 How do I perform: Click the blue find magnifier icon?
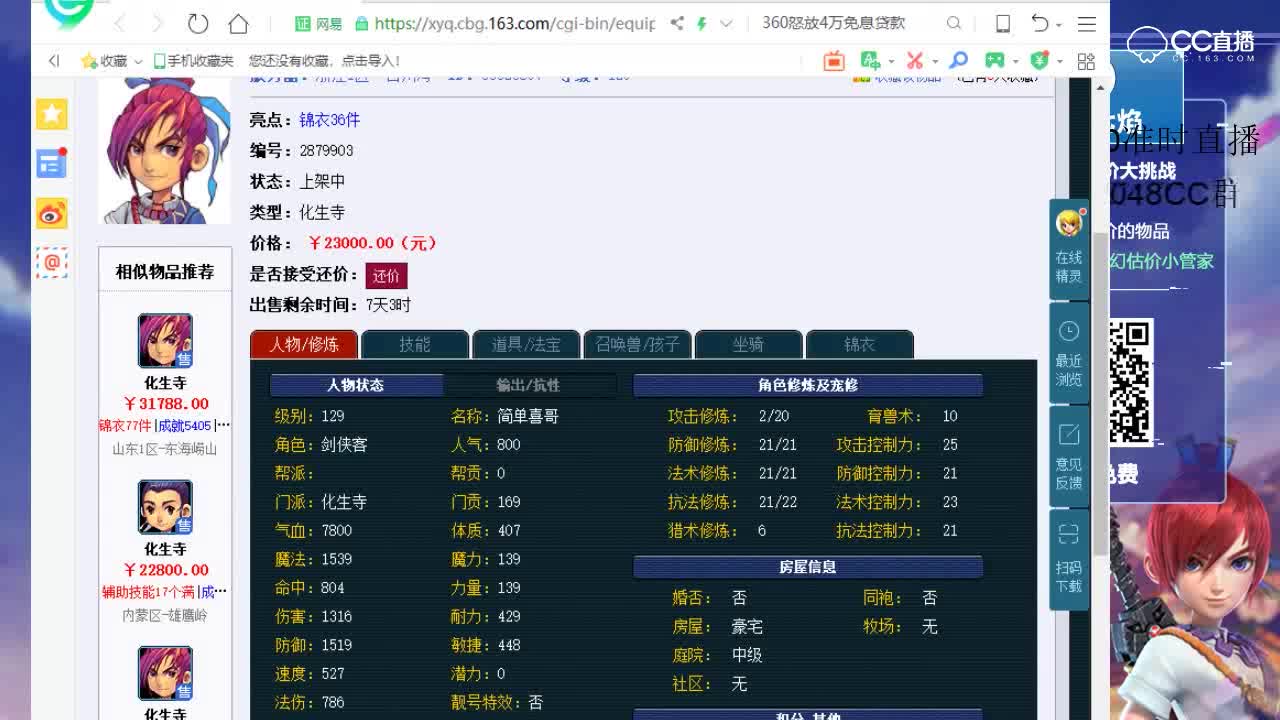[x=958, y=61]
